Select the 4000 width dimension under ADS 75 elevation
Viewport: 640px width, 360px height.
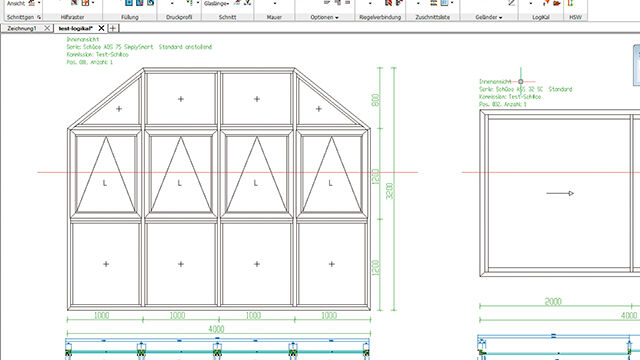tap(216, 329)
